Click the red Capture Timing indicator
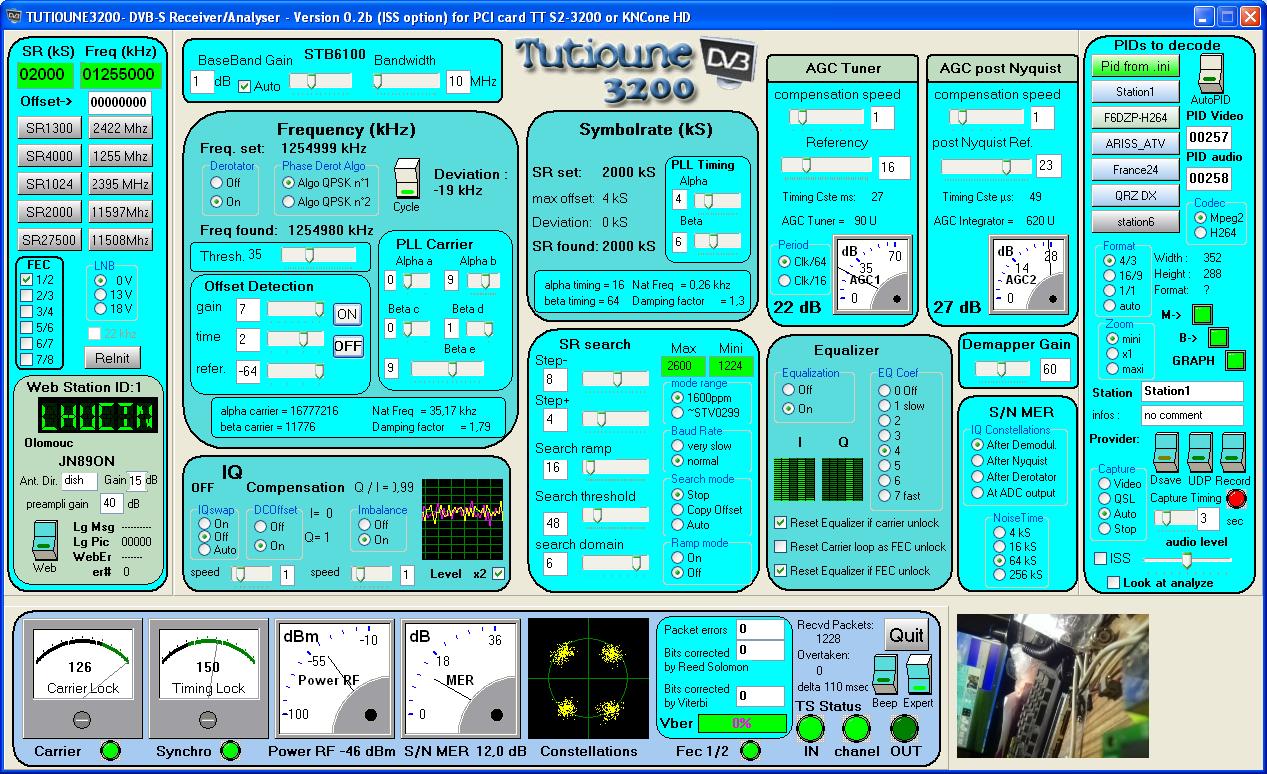 (x=1237, y=498)
